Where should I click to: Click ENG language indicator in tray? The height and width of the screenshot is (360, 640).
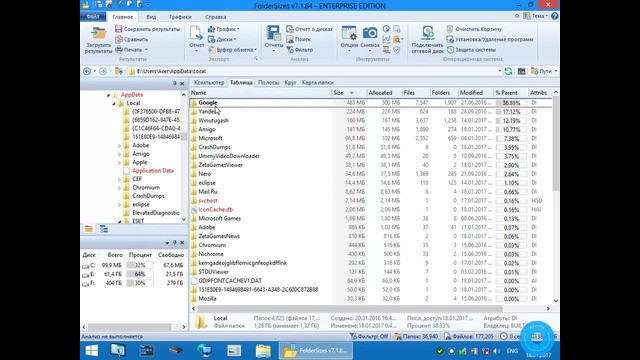(512, 351)
